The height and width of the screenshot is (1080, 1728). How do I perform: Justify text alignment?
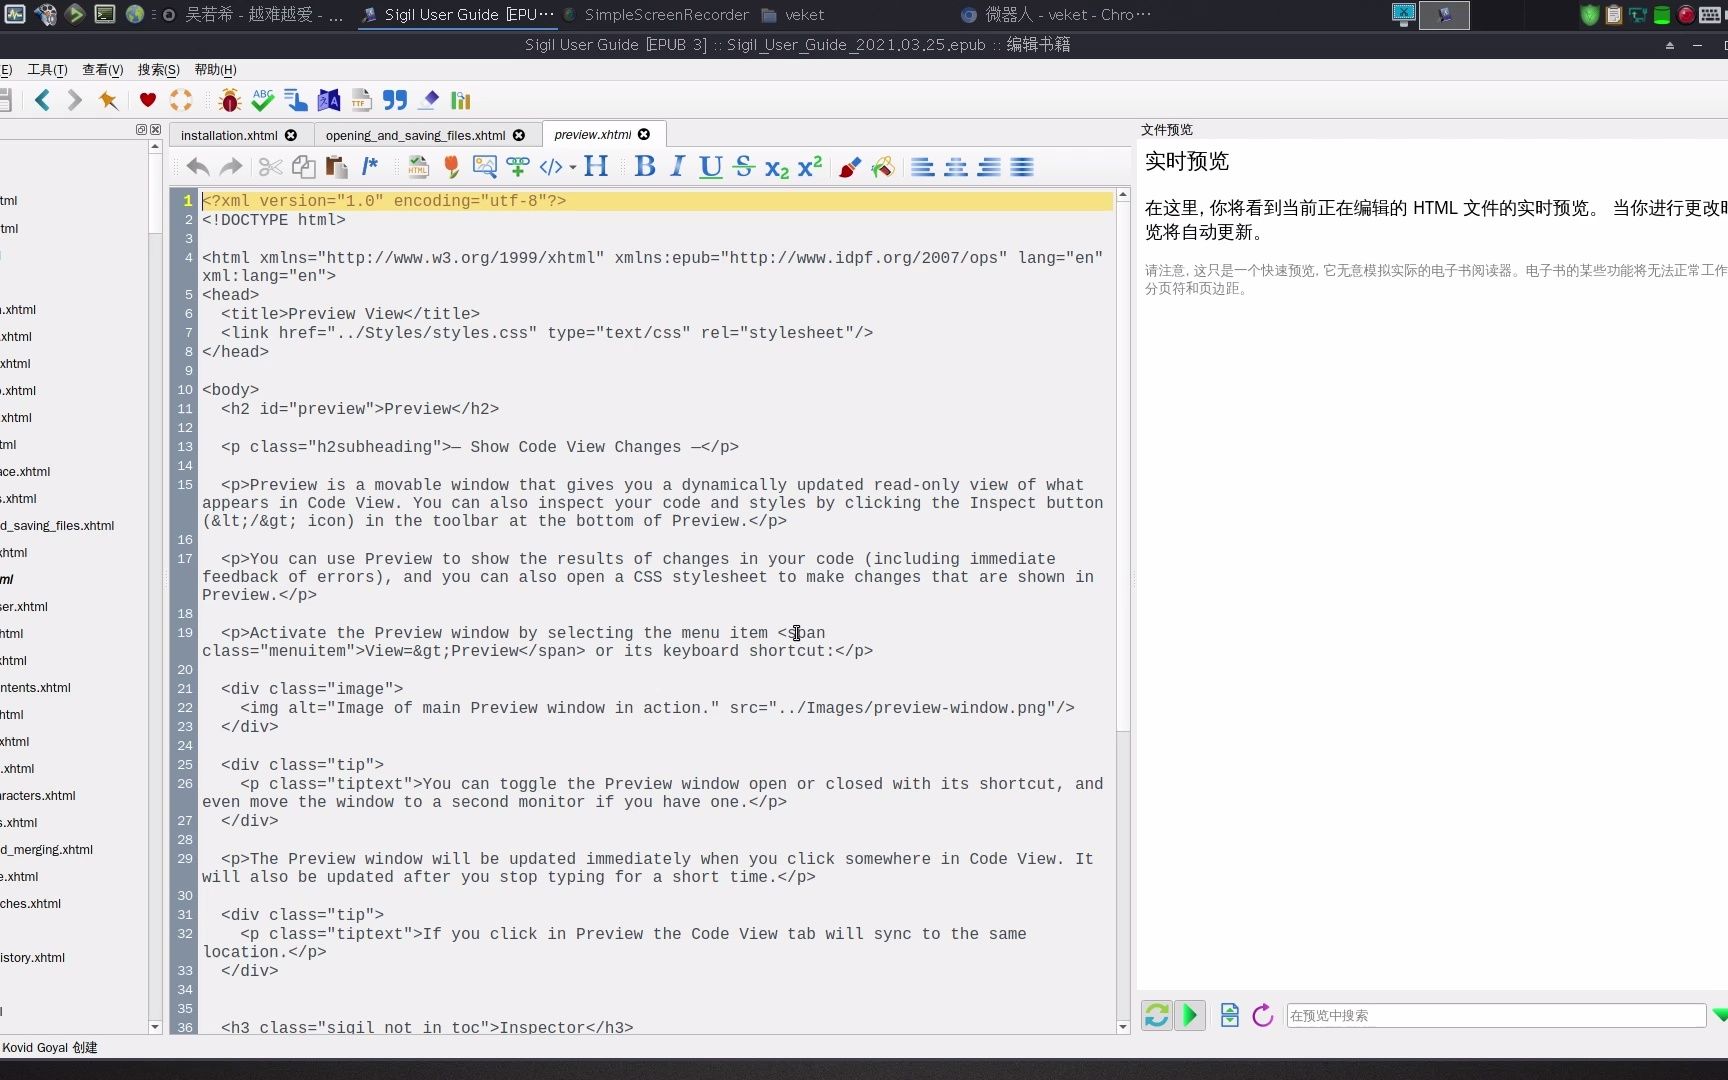(1022, 167)
